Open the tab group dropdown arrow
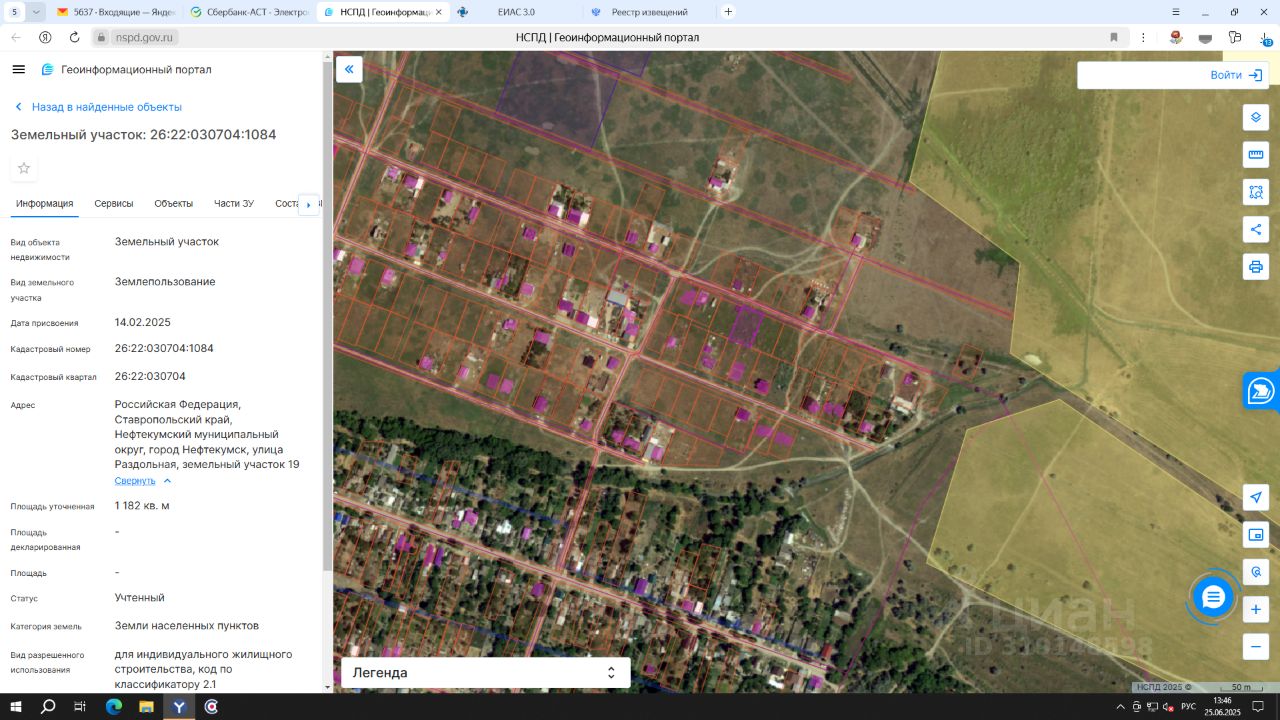1280x720 pixels. (x=37, y=12)
